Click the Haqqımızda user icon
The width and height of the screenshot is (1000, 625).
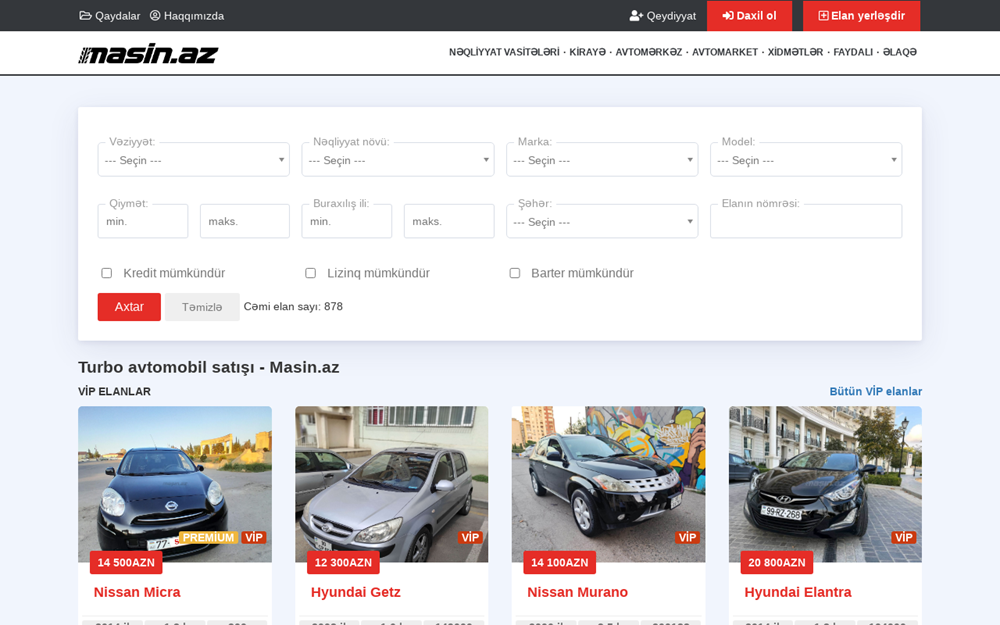click(155, 15)
